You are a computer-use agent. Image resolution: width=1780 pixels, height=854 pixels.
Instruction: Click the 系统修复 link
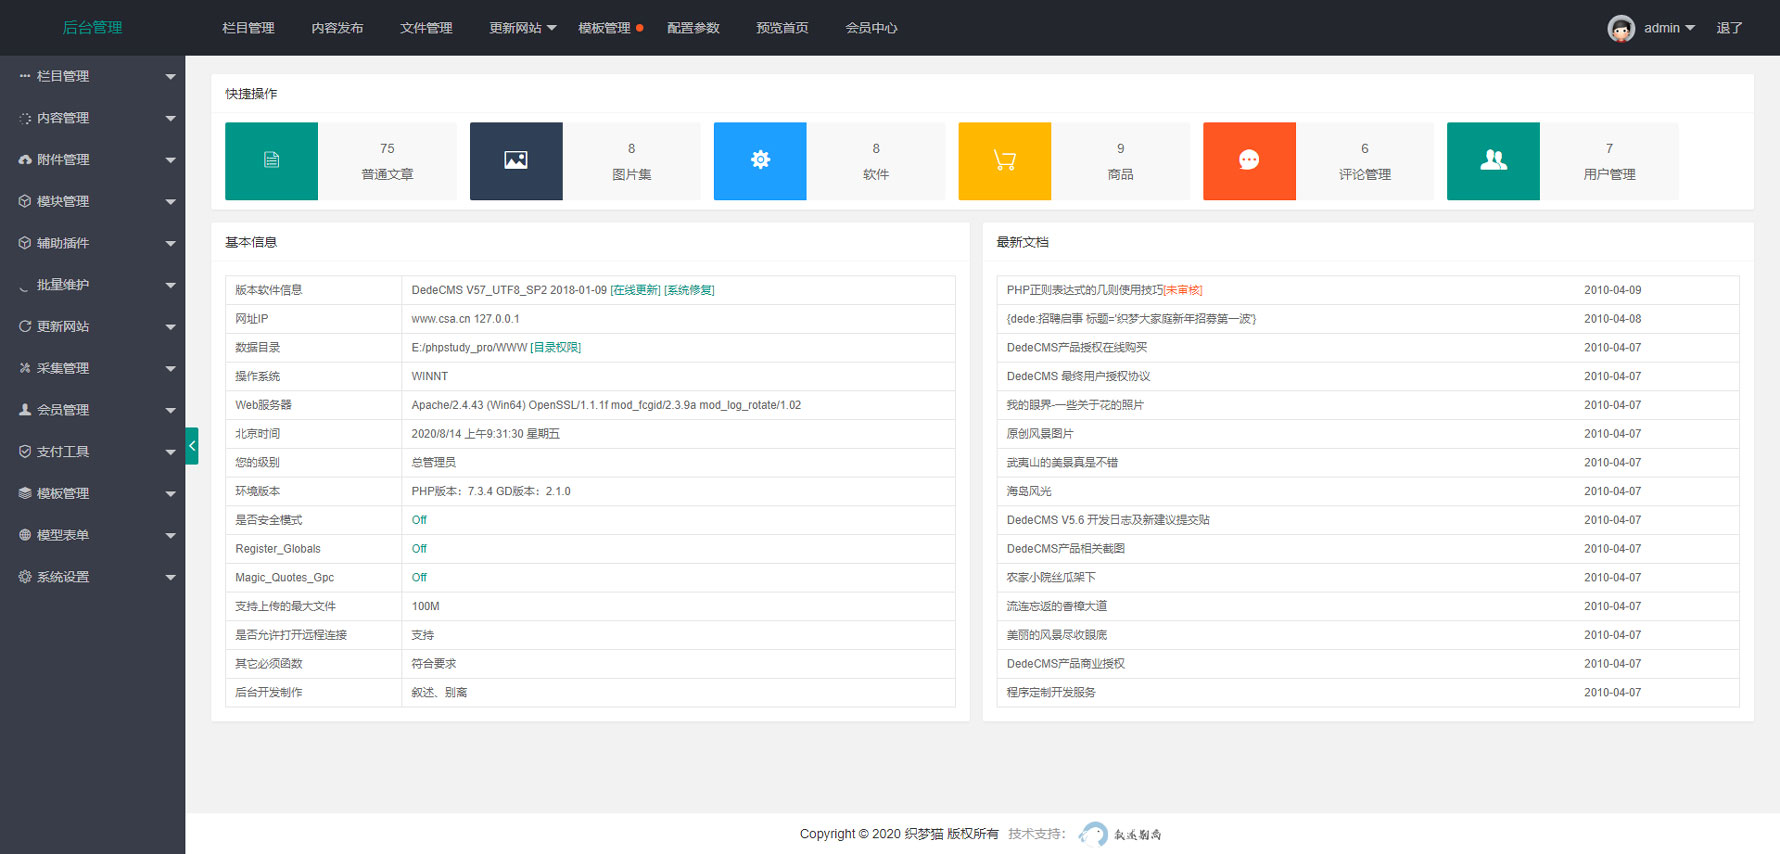pos(689,290)
